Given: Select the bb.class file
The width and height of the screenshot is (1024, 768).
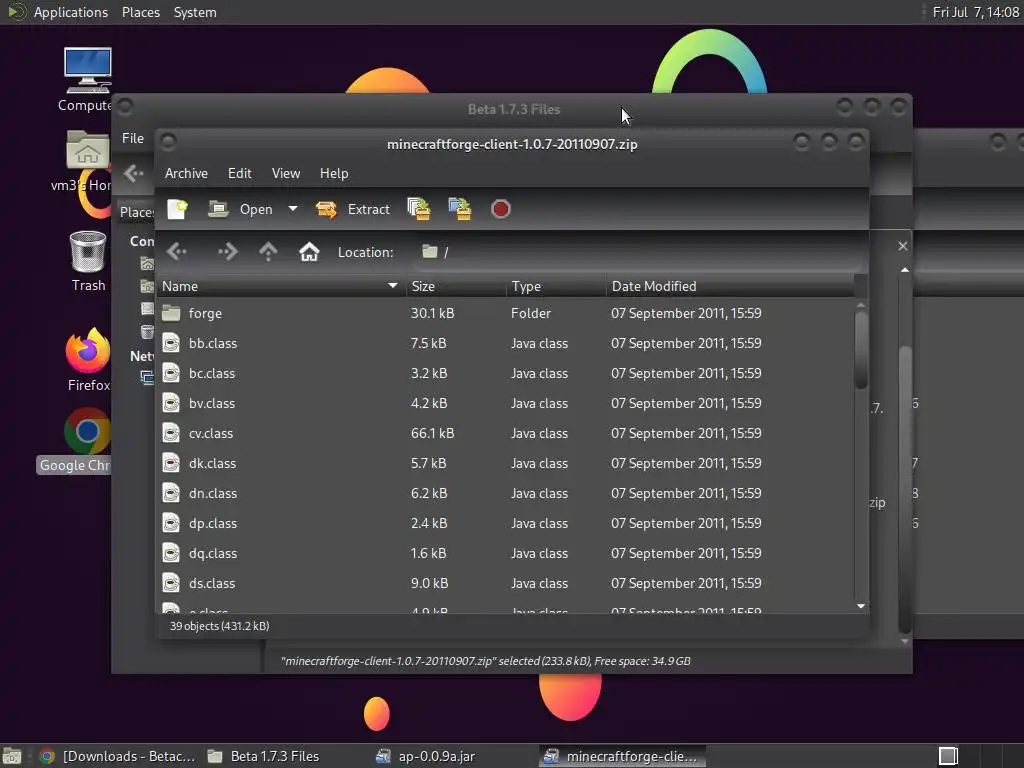Looking at the screenshot, I should coord(506,344).
